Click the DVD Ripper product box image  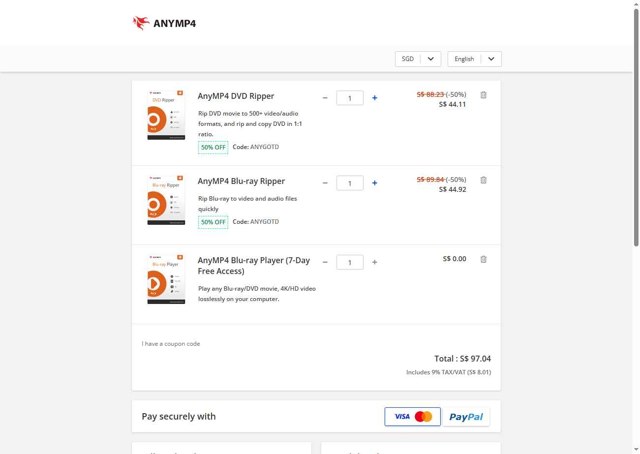166,115
